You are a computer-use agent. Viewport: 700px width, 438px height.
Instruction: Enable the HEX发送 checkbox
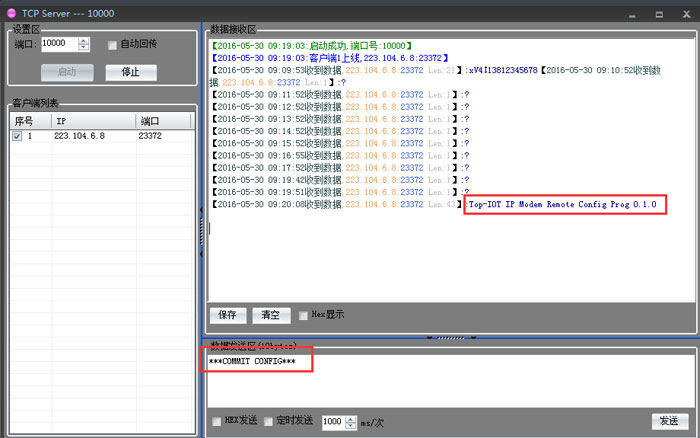tap(217, 421)
